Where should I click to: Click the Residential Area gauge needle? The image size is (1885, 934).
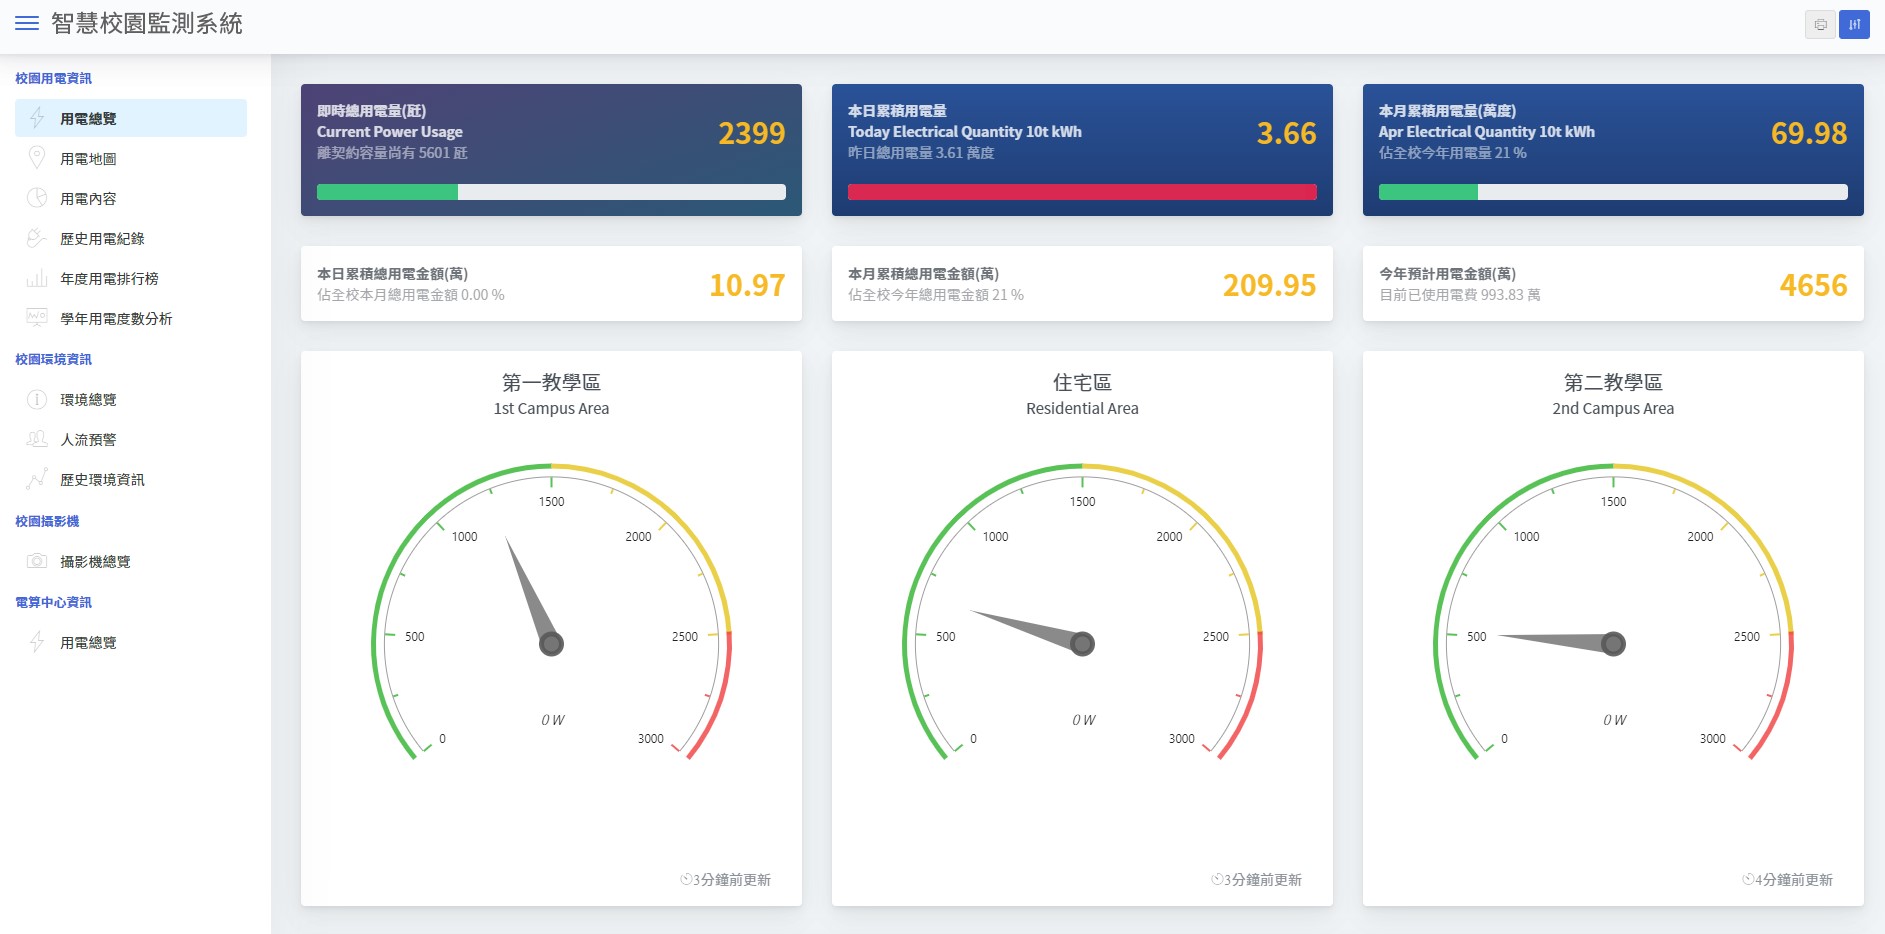[x=1032, y=628]
